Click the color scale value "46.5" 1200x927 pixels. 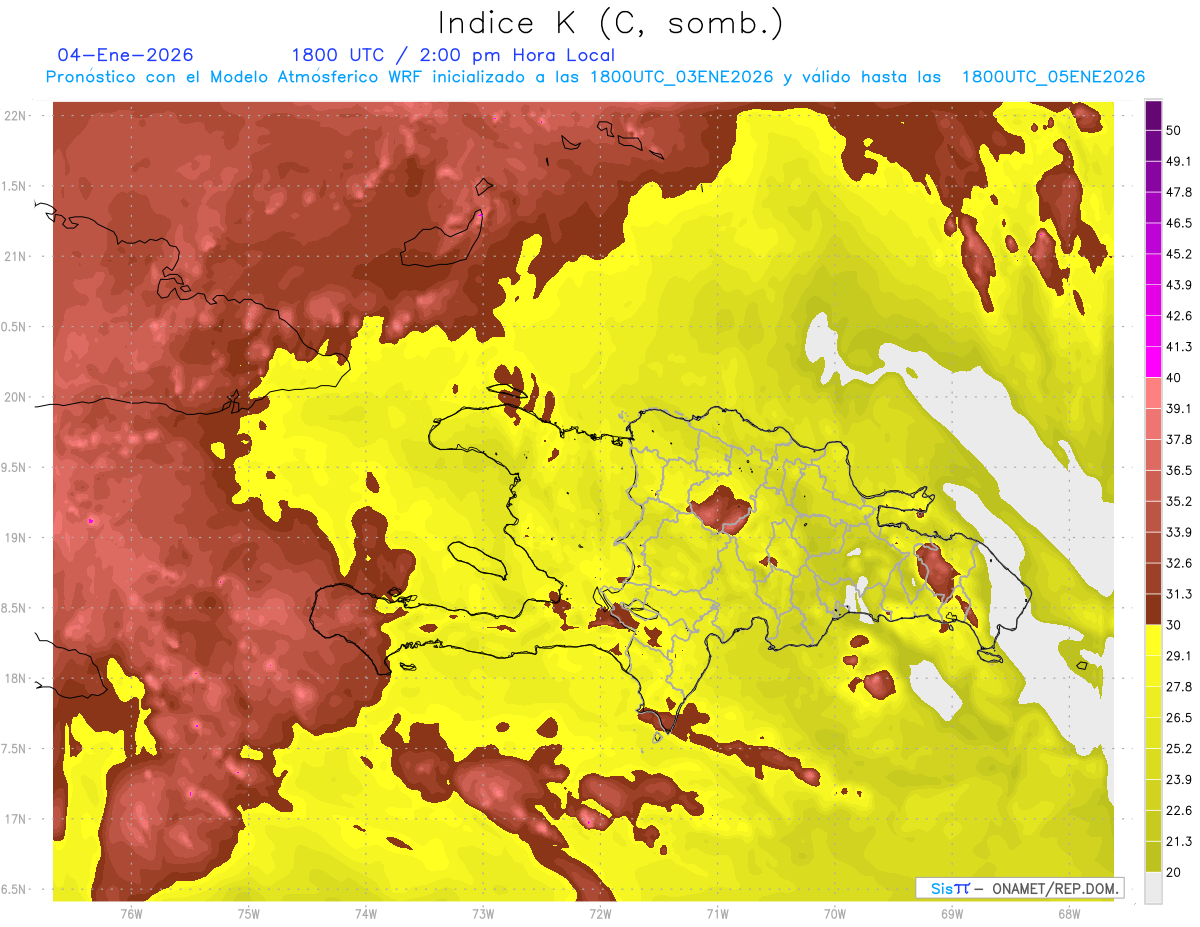[x=1178, y=223]
